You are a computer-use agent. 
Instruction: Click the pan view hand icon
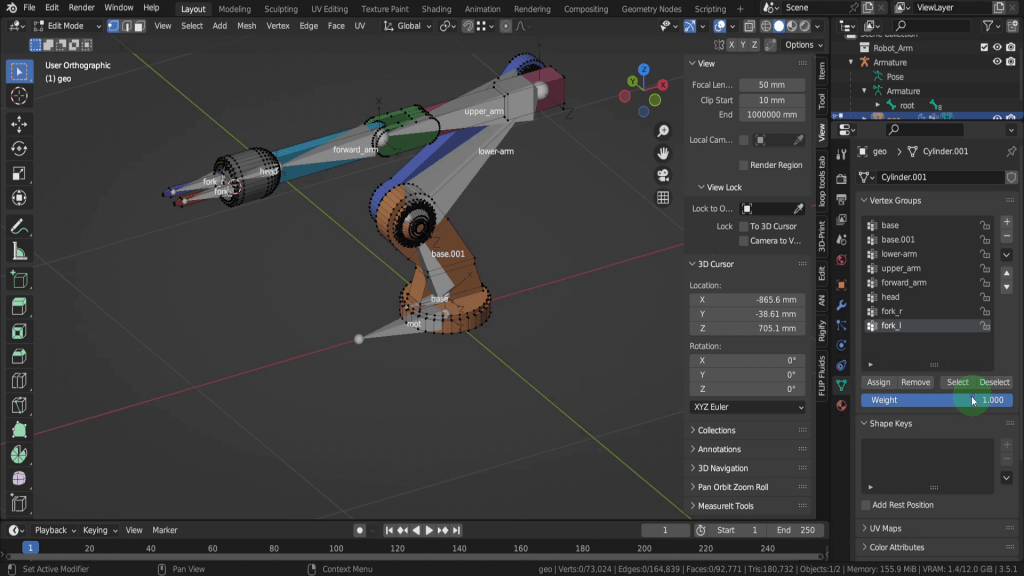663,153
